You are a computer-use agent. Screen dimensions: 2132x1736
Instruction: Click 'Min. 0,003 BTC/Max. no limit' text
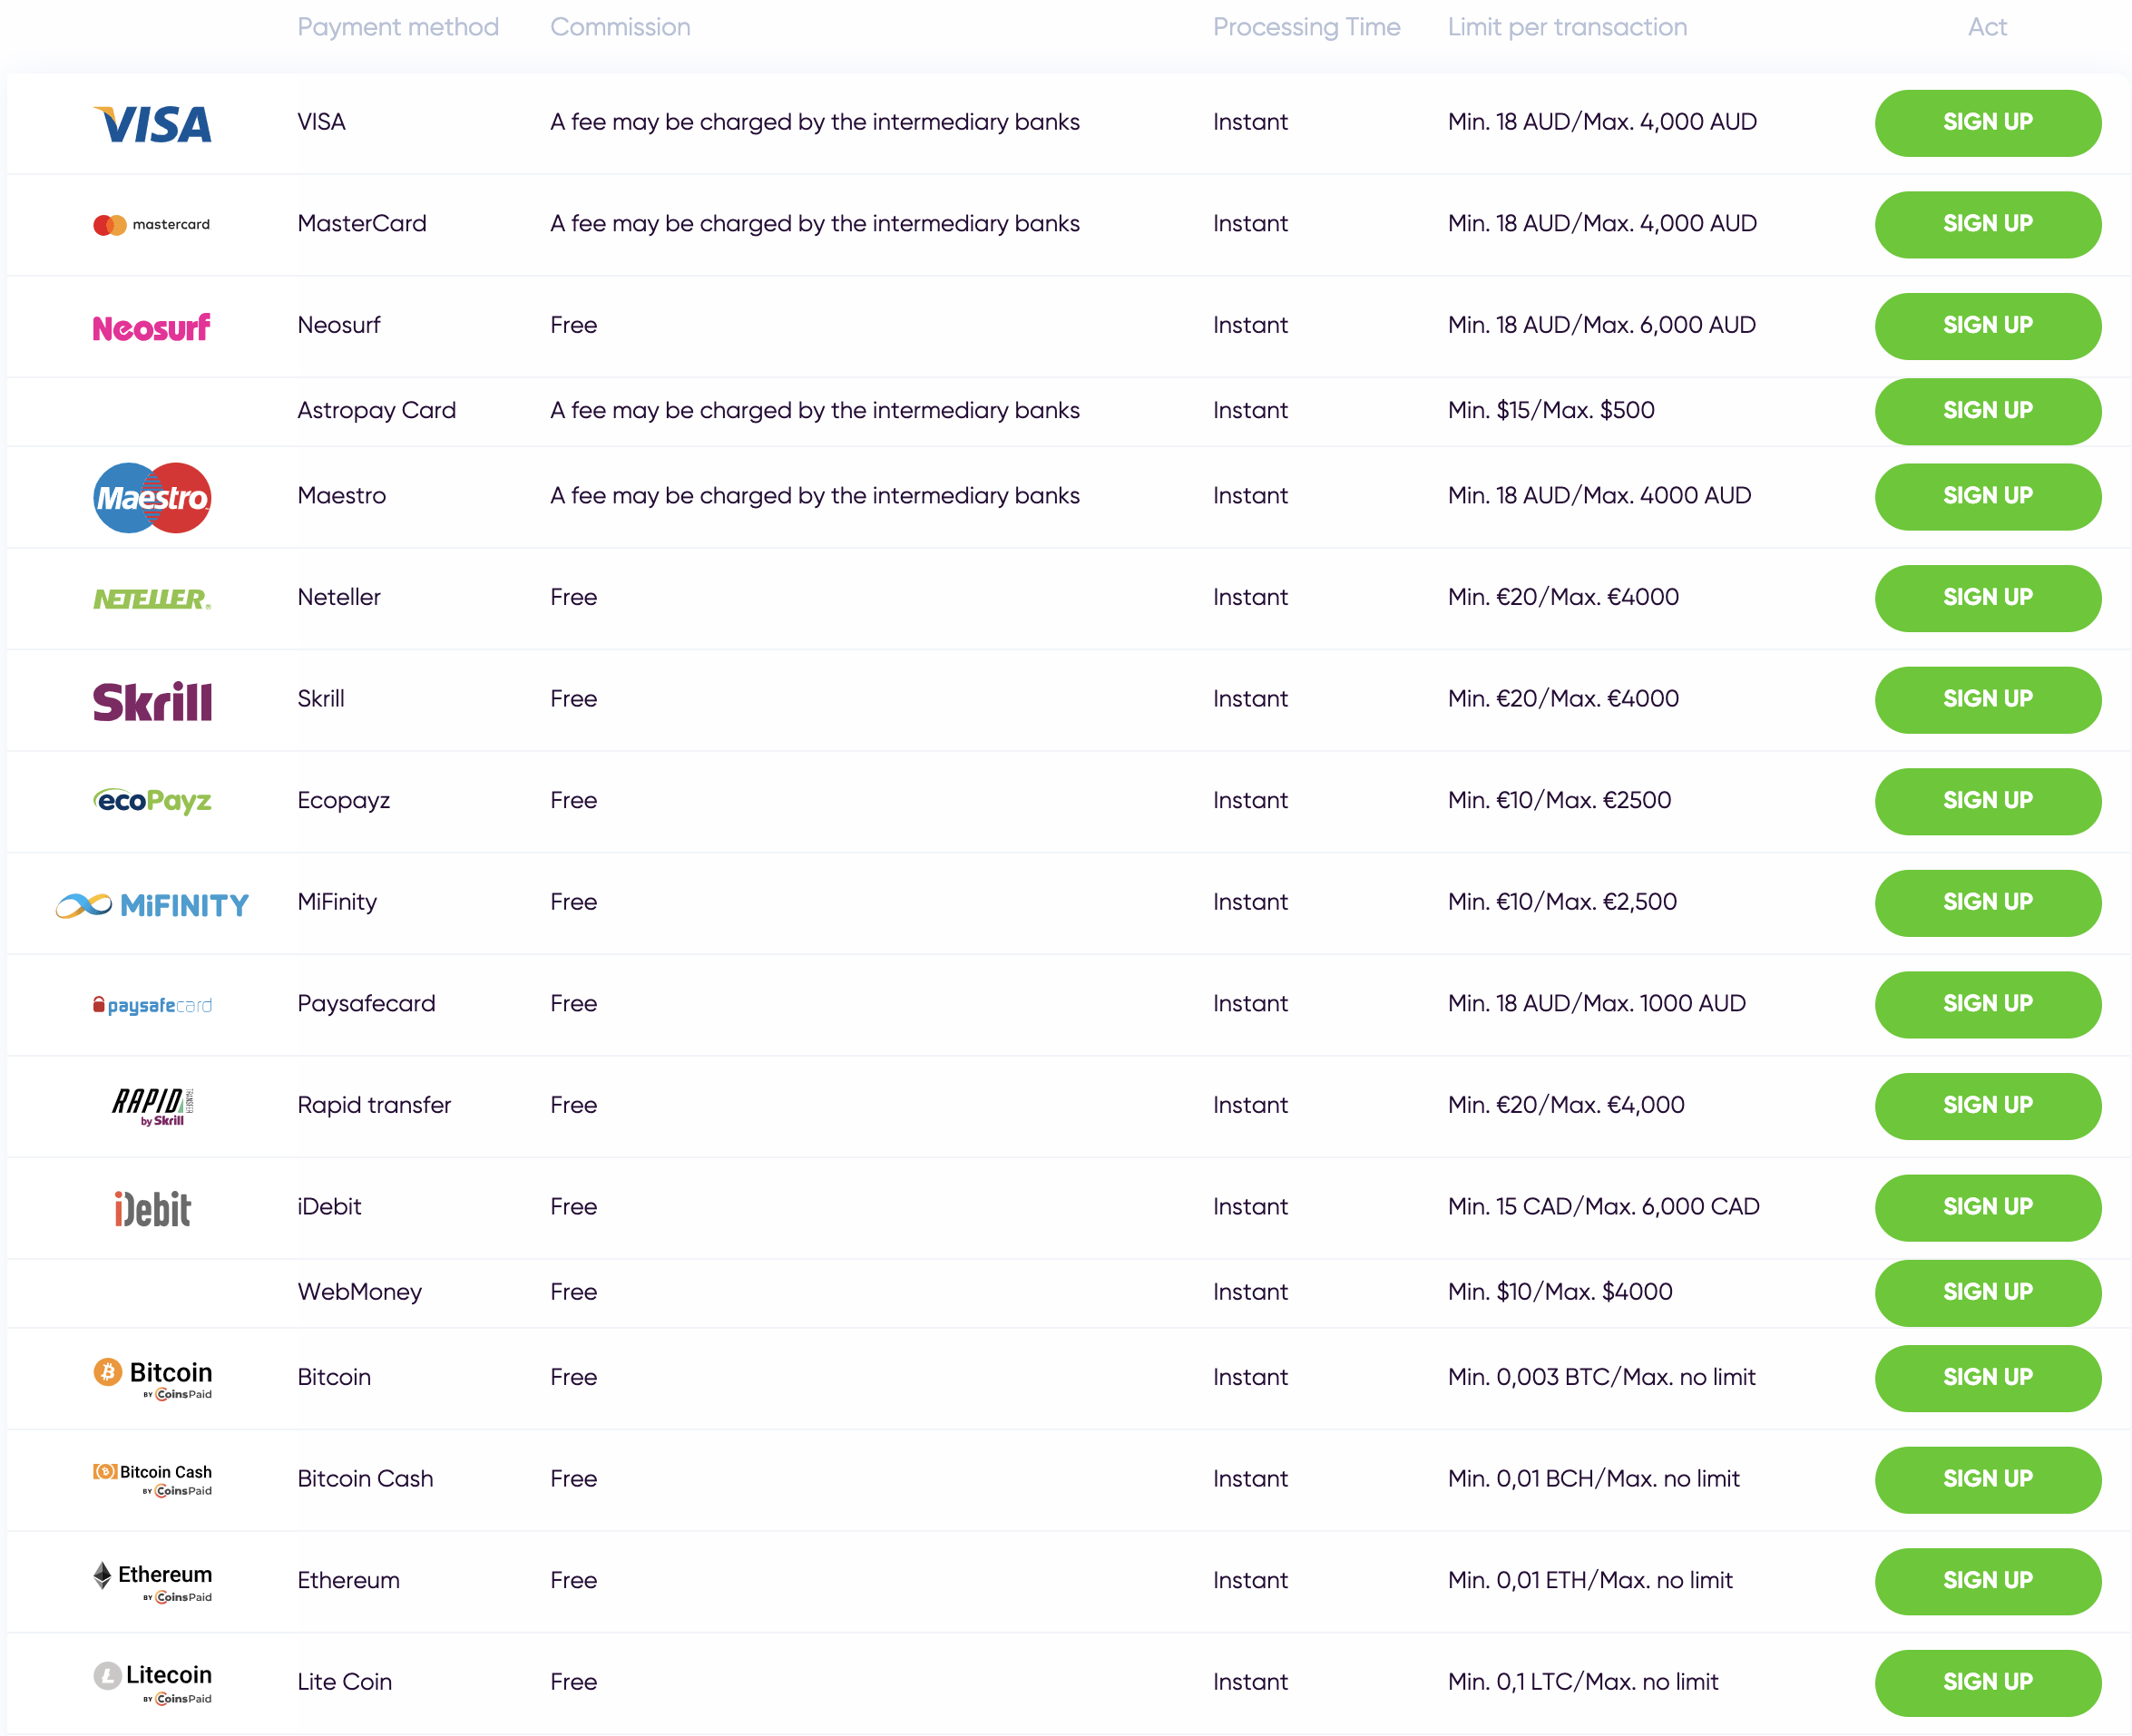point(1601,1377)
